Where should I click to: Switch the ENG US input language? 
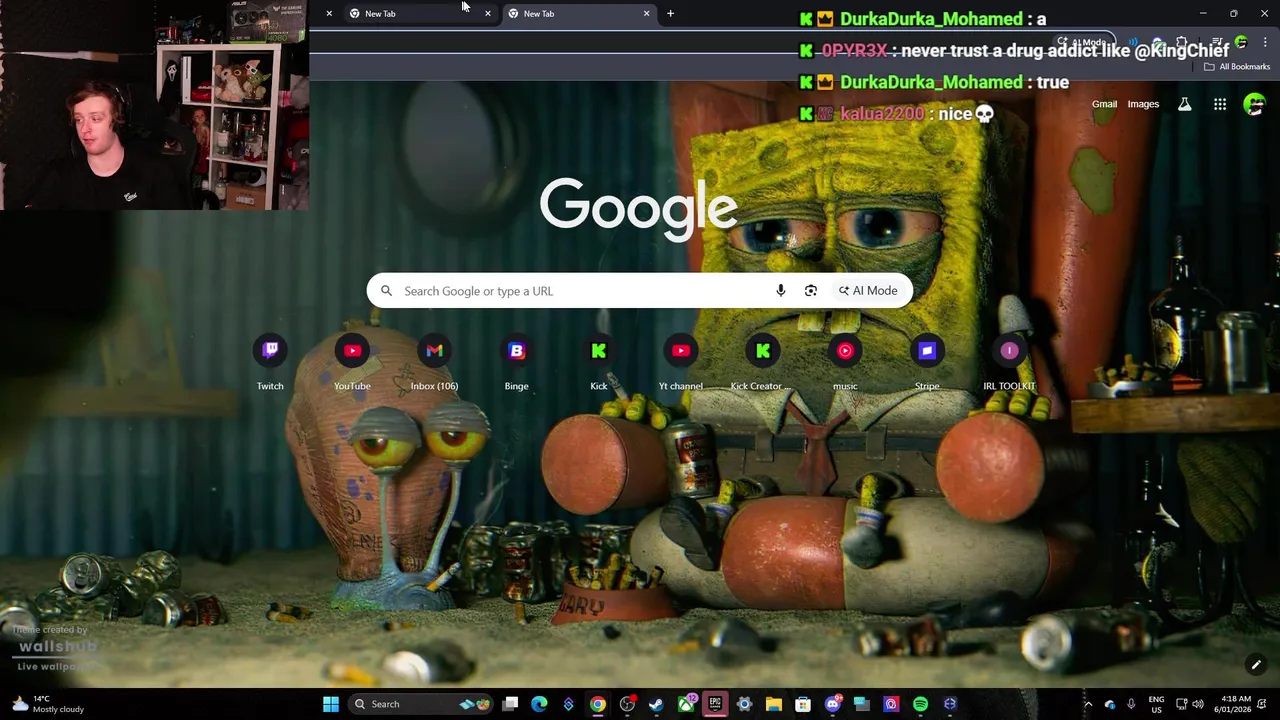(x=1156, y=704)
